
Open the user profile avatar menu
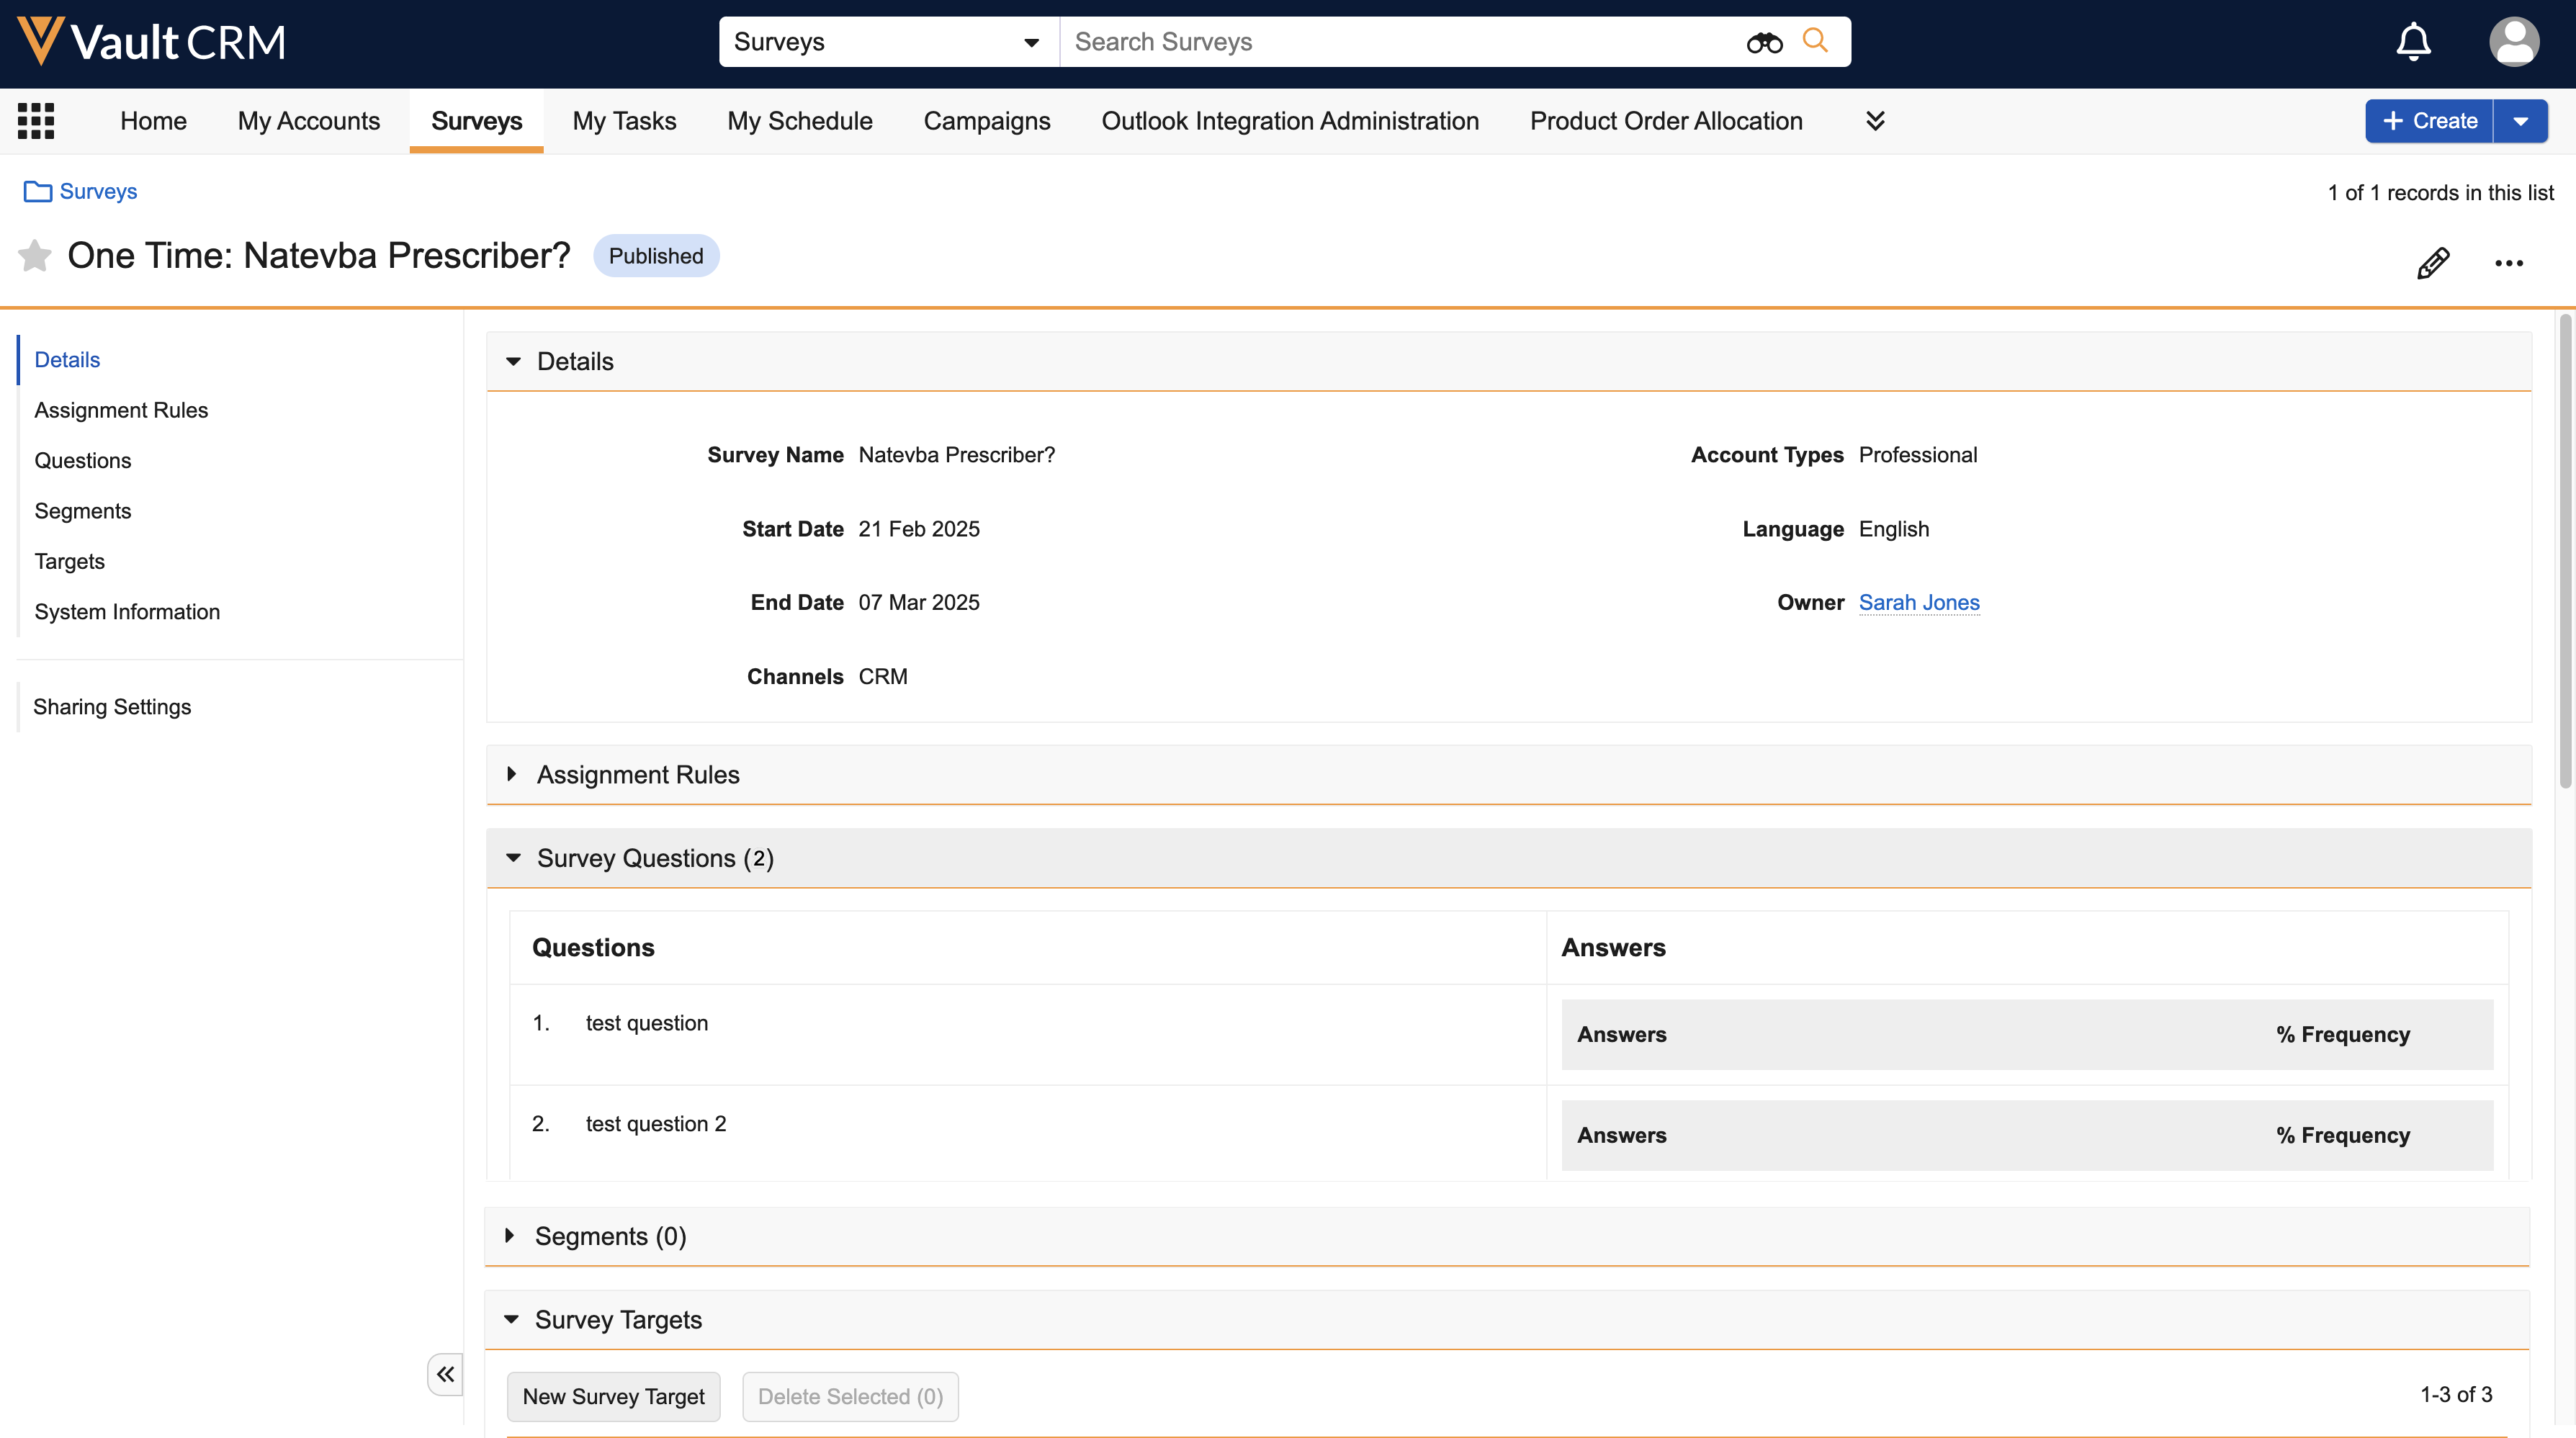[x=2513, y=42]
